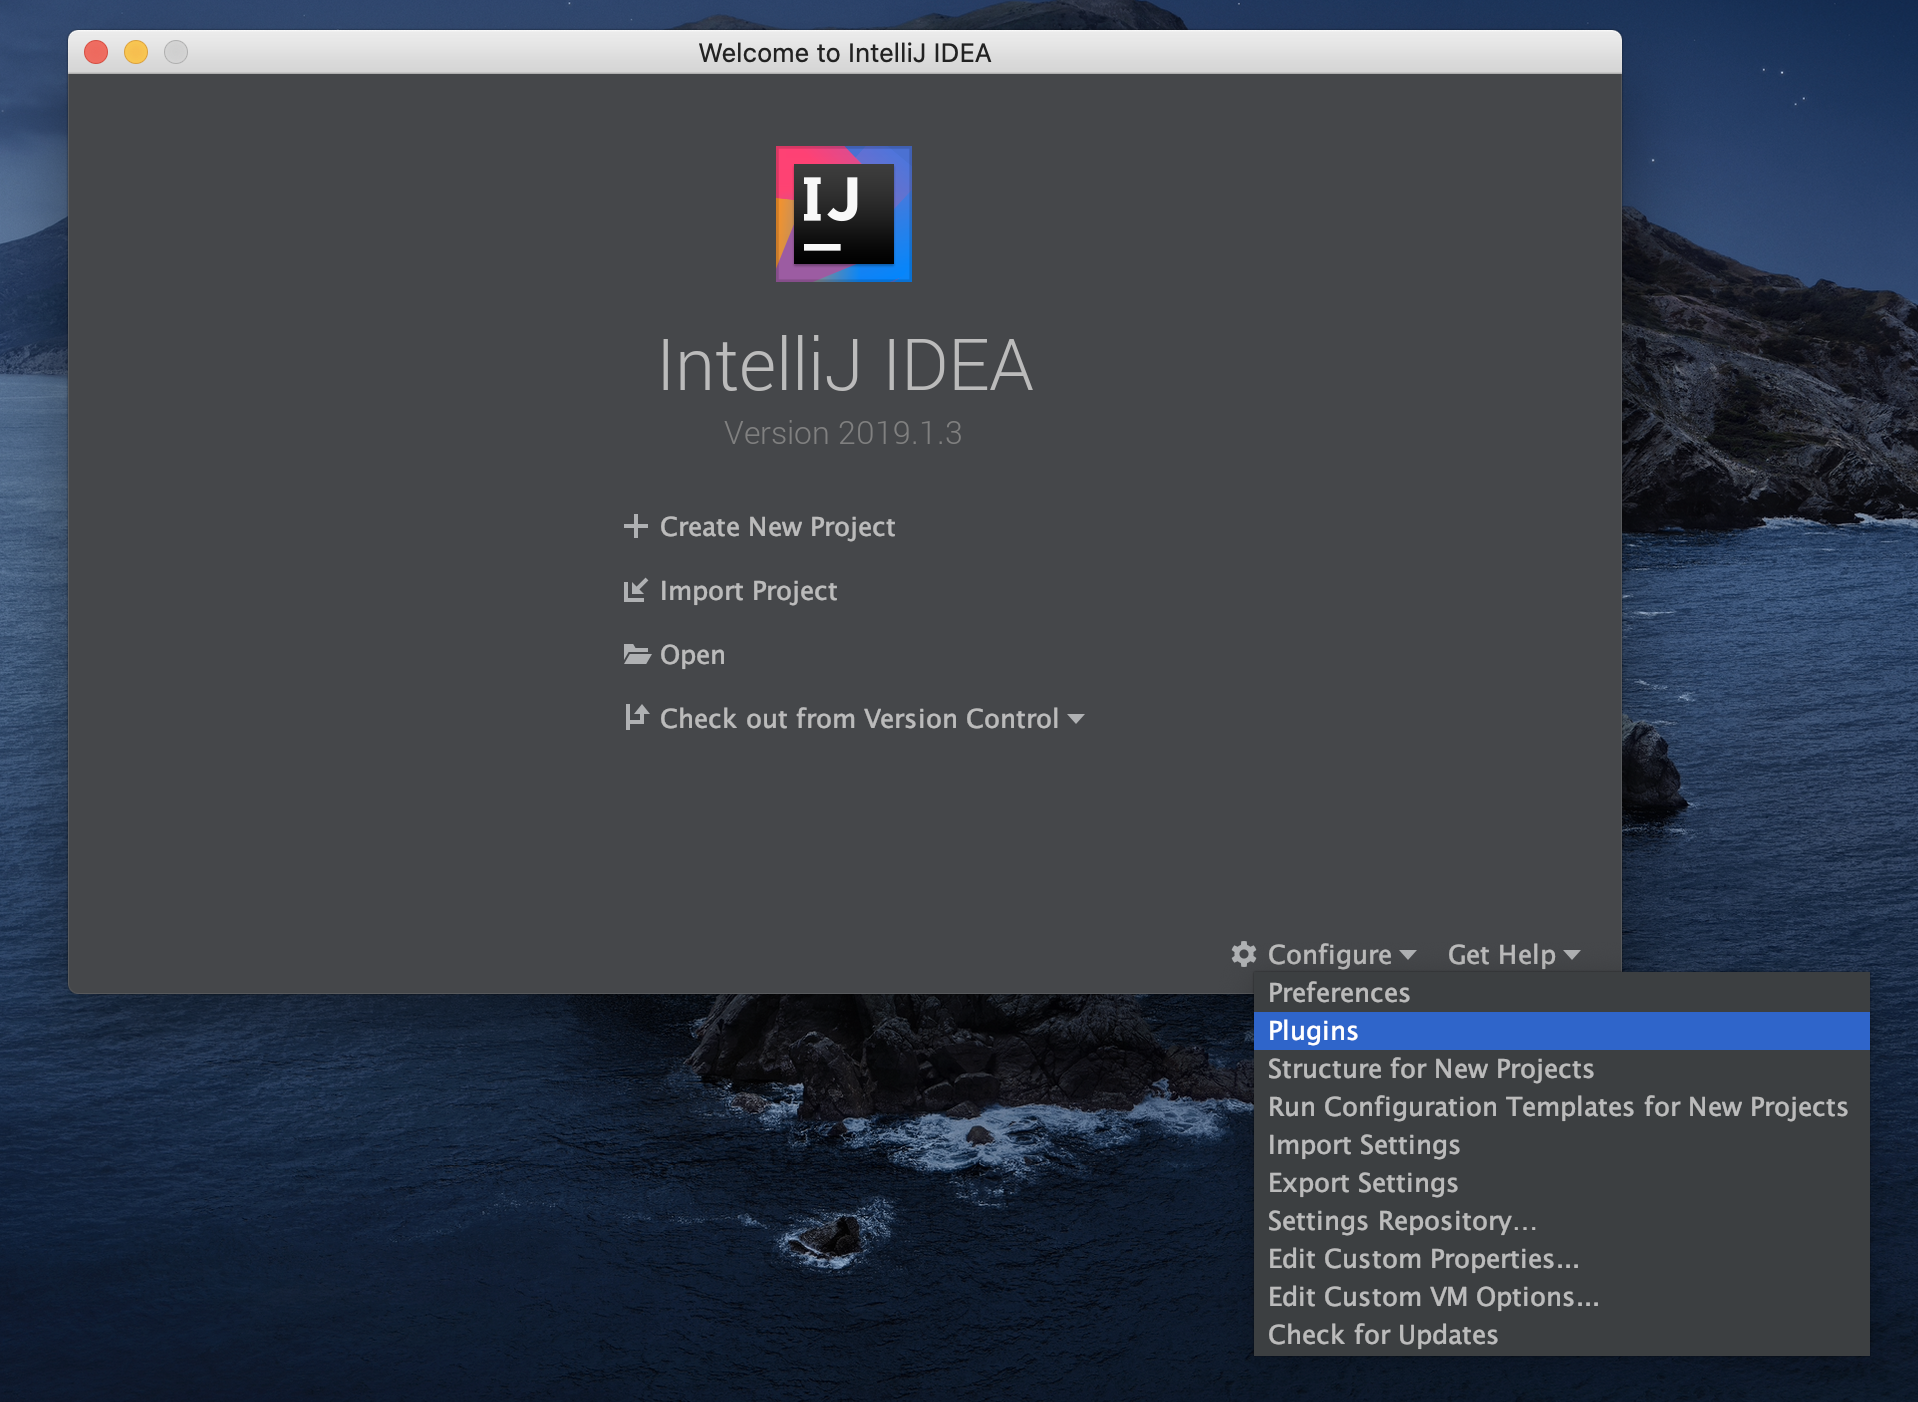Image resolution: width=1918 pixels, height=1402 pixels.
Task: Minimize the Welcome window with yellow button
Action: (x=136, y=52)
